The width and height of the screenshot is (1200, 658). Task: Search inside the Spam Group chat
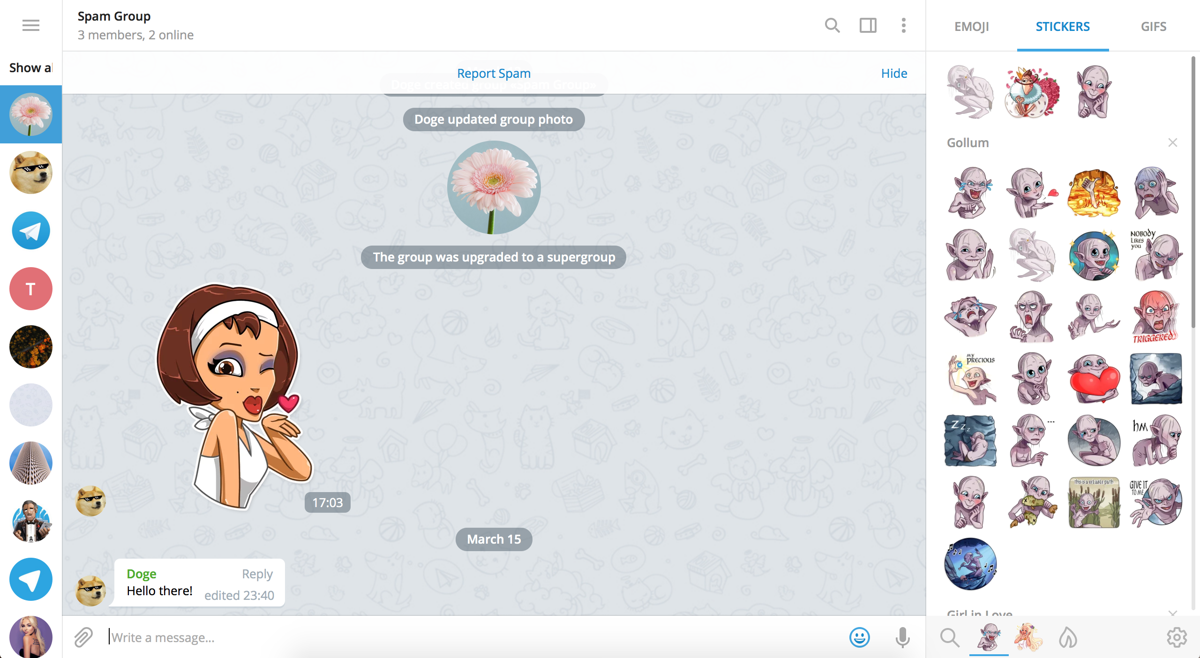click(x=832, y=25)
